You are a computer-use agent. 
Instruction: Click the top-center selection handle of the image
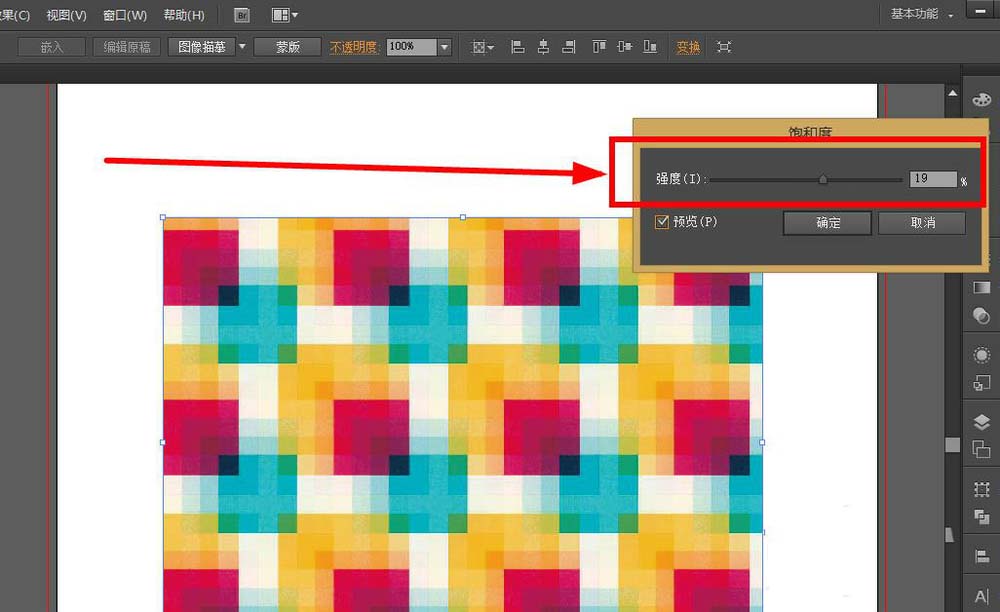tap(463, 217)
